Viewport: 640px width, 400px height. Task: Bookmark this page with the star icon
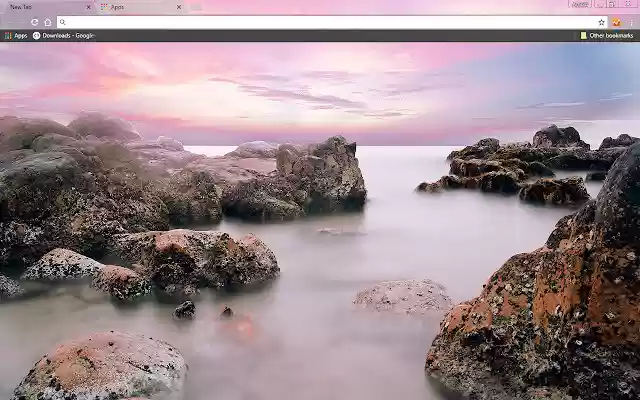pyautogui.click(x=601, y=22)
